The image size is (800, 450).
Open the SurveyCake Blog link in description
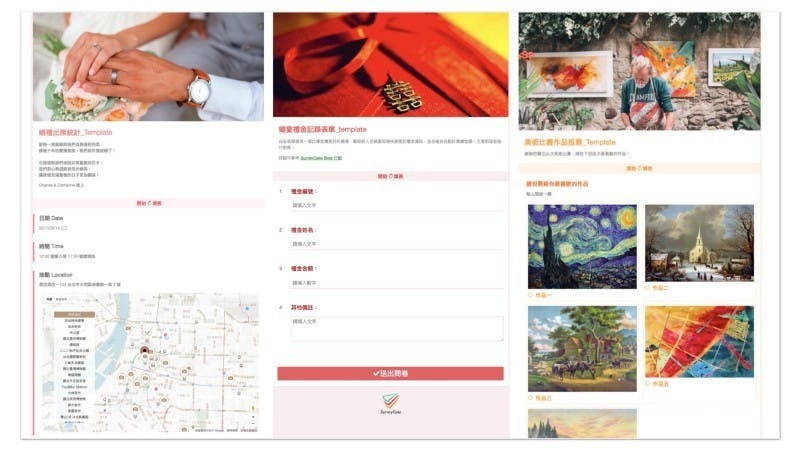[321, 158]
